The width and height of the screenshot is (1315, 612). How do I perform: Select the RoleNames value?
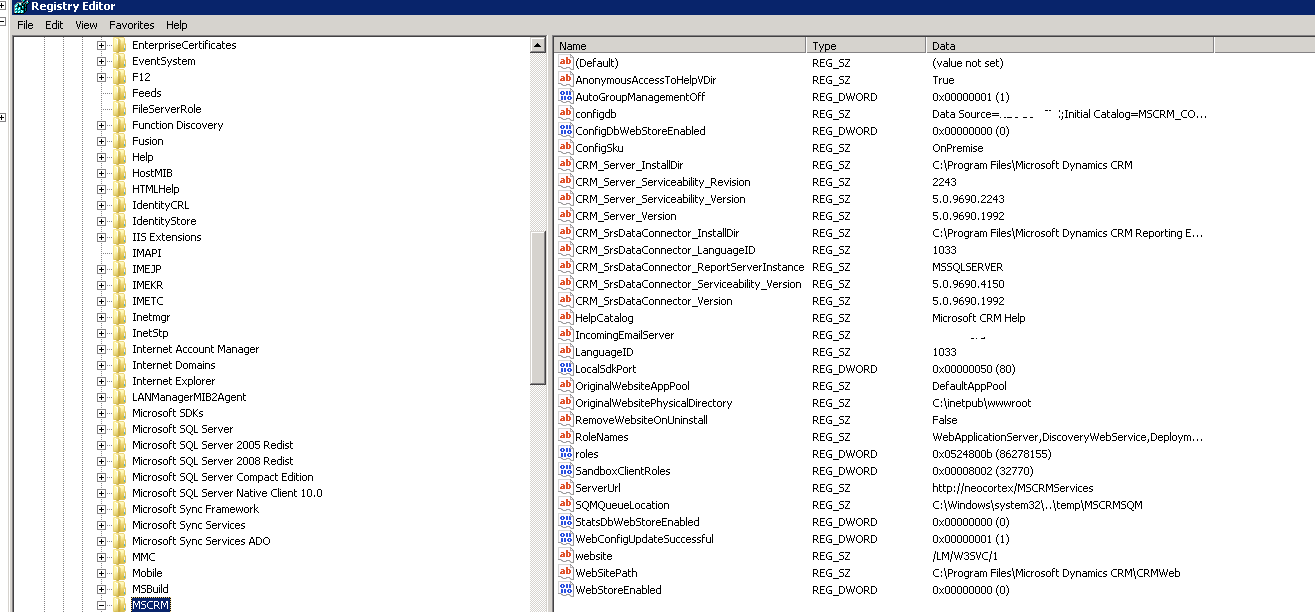(602, 437)
